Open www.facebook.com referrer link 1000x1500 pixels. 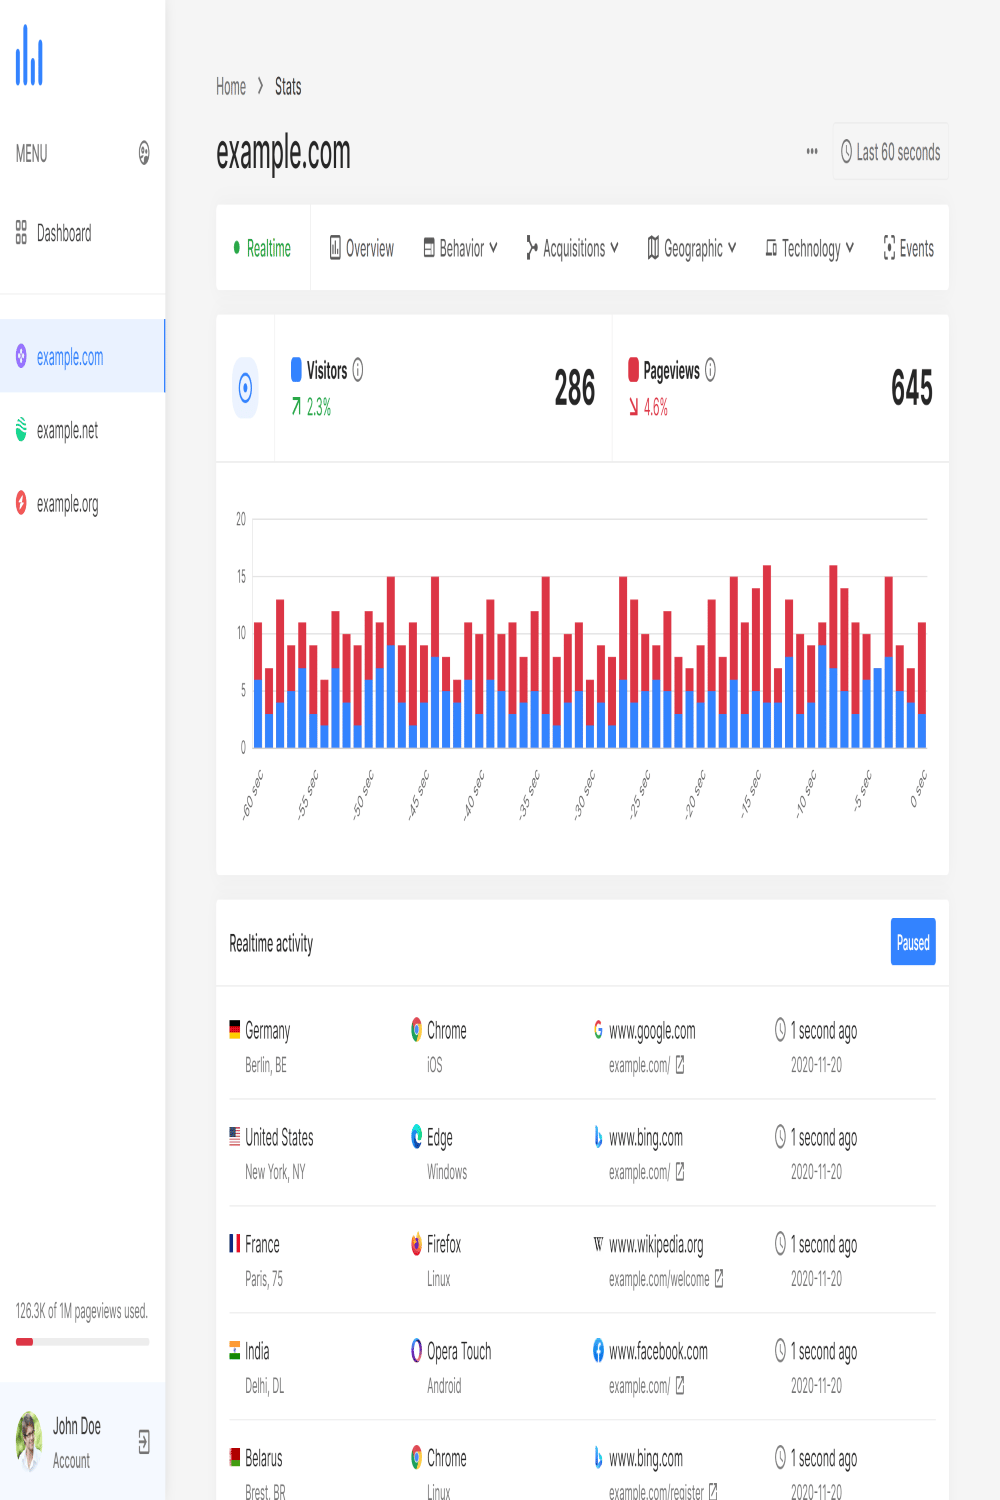pos(658,1352)
